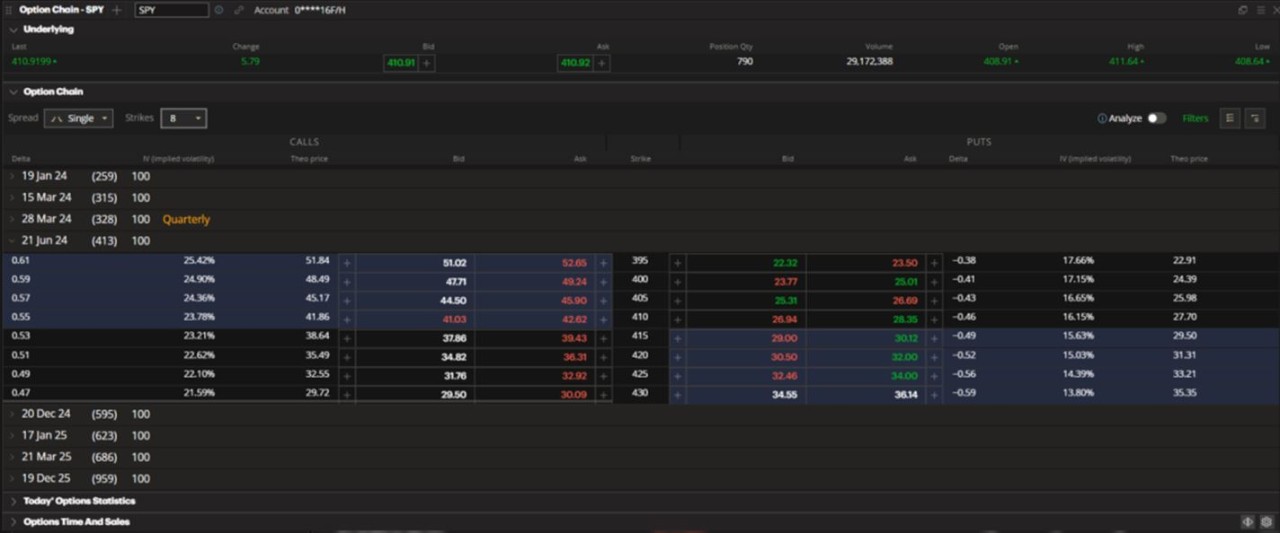Click the link chain icon beside Account
Viewport: 1280px width, 533px height.
point(238,9)
